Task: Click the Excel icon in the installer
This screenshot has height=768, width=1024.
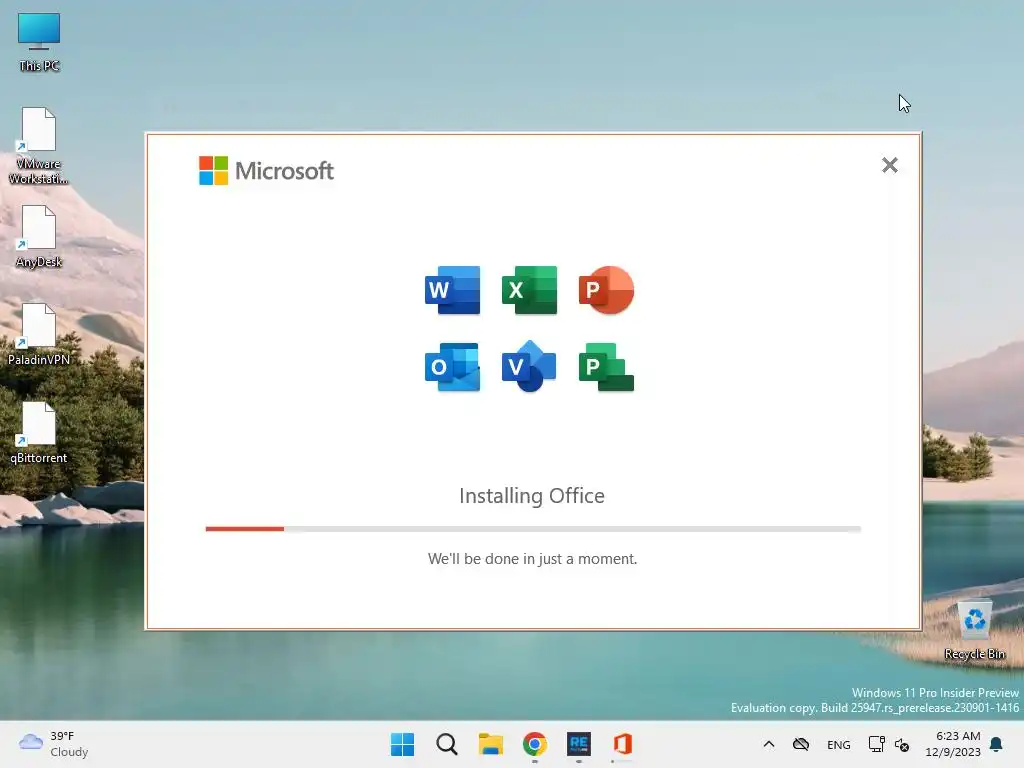Action: (530, 290)
